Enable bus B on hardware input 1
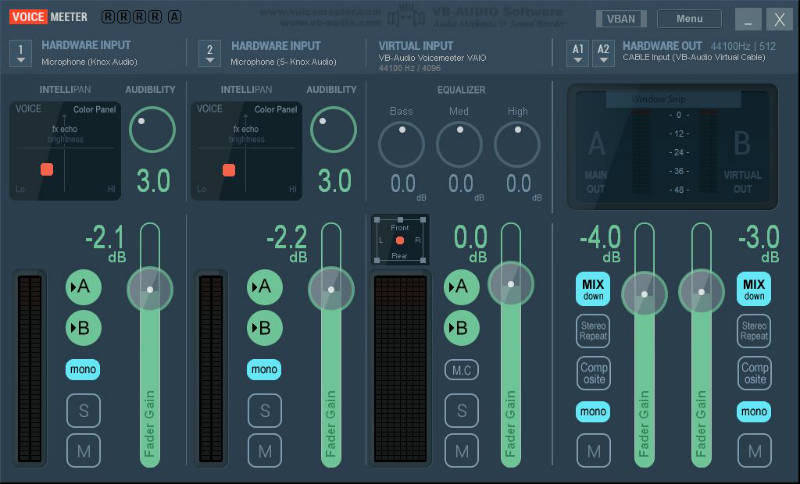The height and width of the screenshot is (484, 800). tap(84, 328)
